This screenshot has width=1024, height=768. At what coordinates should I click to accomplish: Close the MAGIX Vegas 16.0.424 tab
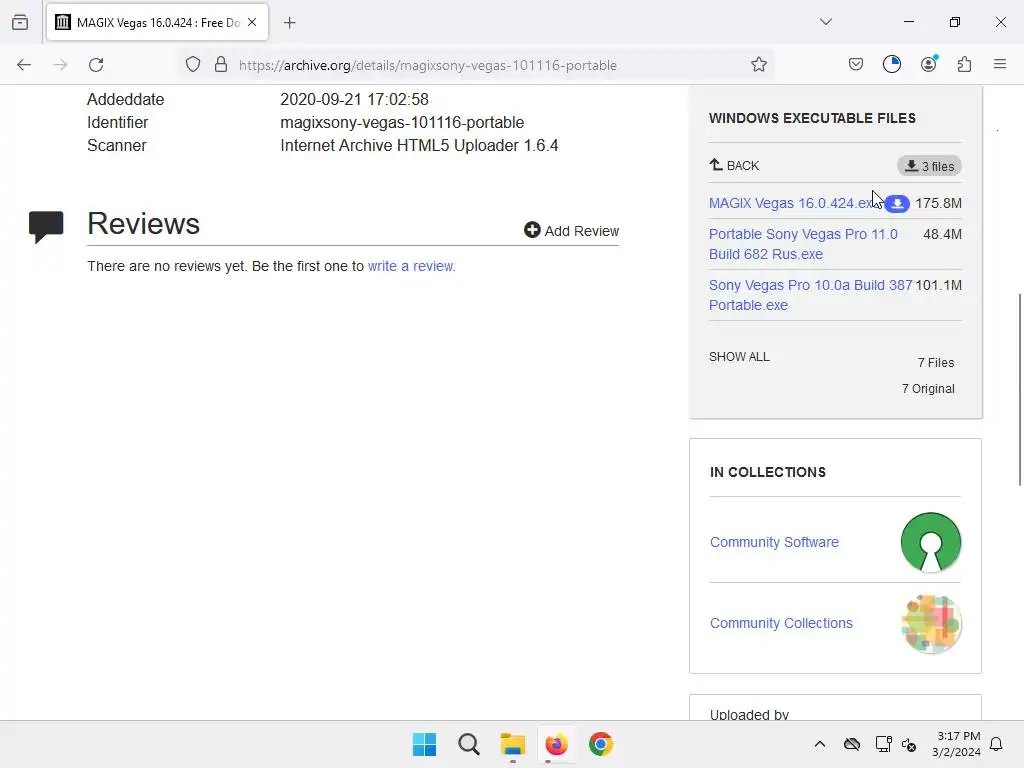[x=252, y=22]
